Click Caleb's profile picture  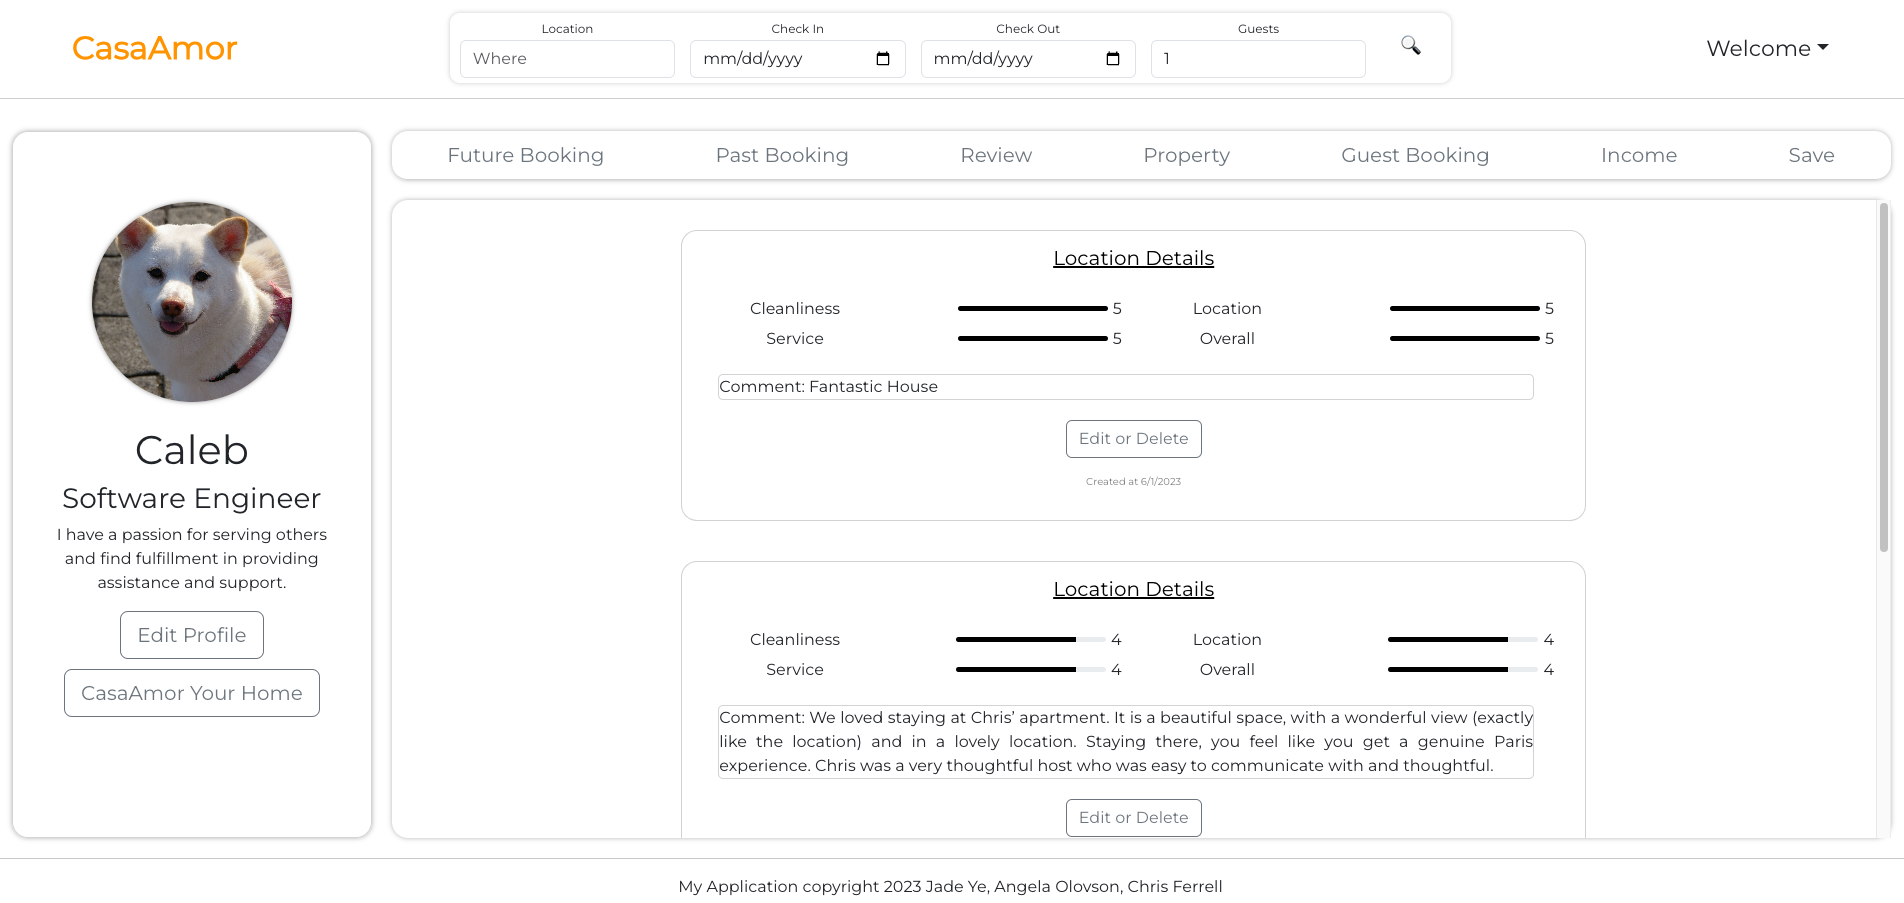pyautogui.click(x=191, y=302)
